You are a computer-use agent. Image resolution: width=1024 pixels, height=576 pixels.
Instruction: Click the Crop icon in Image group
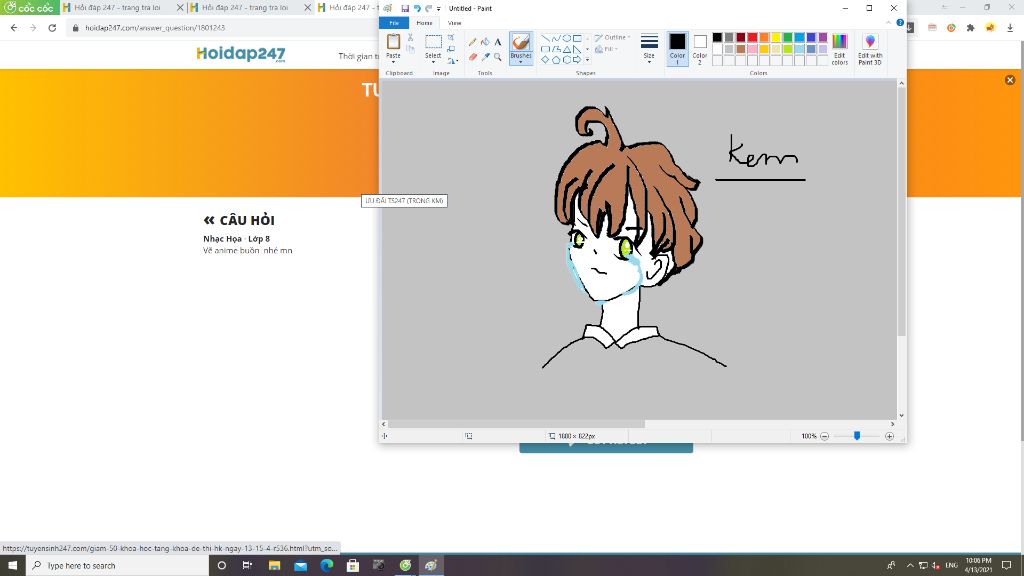pos(451,38)
